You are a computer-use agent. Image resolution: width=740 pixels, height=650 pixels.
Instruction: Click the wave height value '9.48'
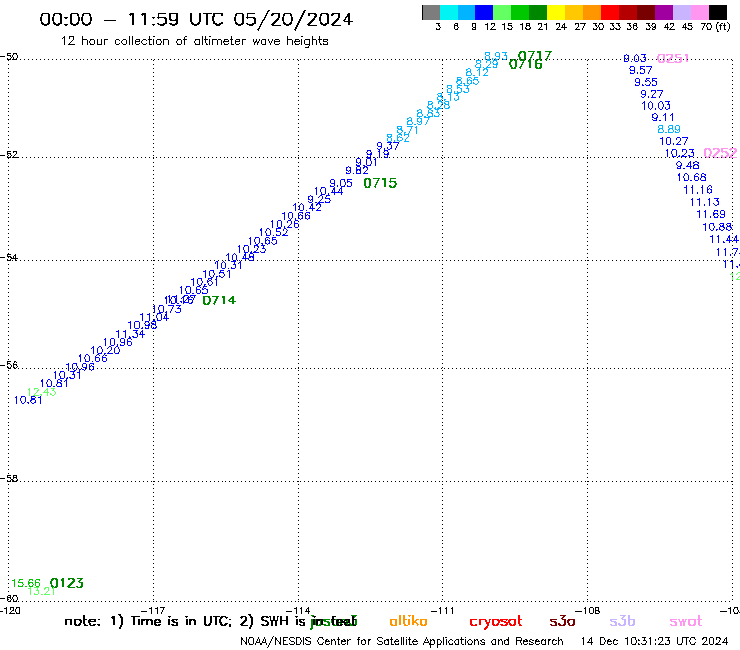pyautogui.click(x=688, y=165)
